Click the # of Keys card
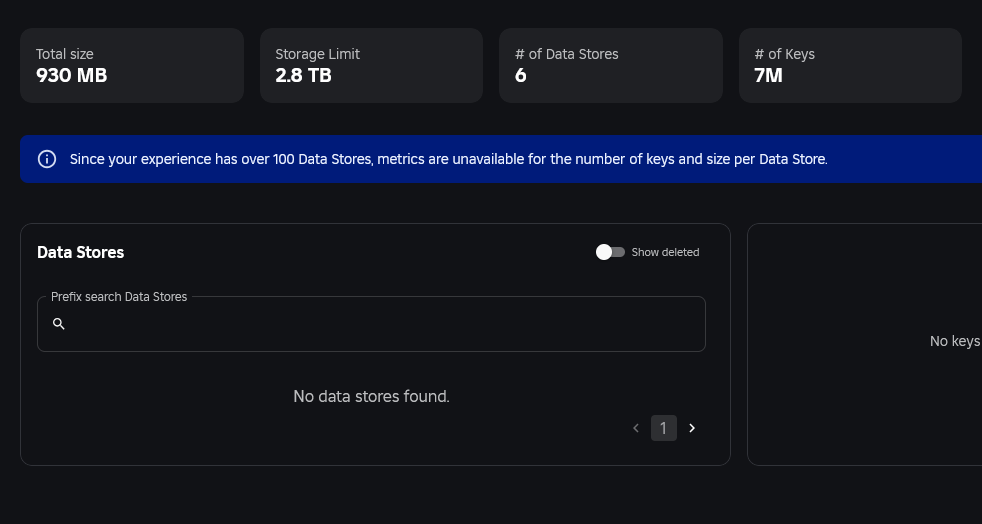 pos(850,65)
